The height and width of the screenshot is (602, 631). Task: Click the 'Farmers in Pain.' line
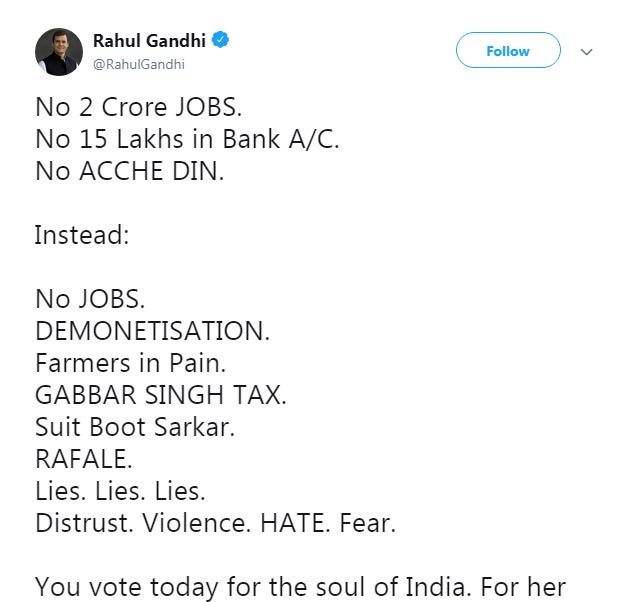click(x=131, y=363)
